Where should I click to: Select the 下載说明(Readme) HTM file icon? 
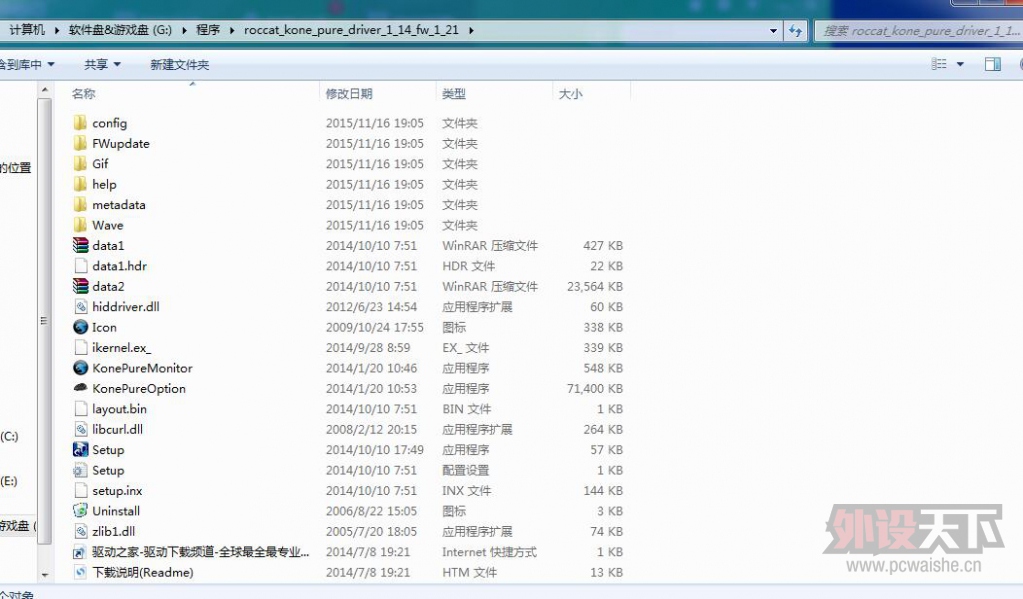[x=80, y=572]
